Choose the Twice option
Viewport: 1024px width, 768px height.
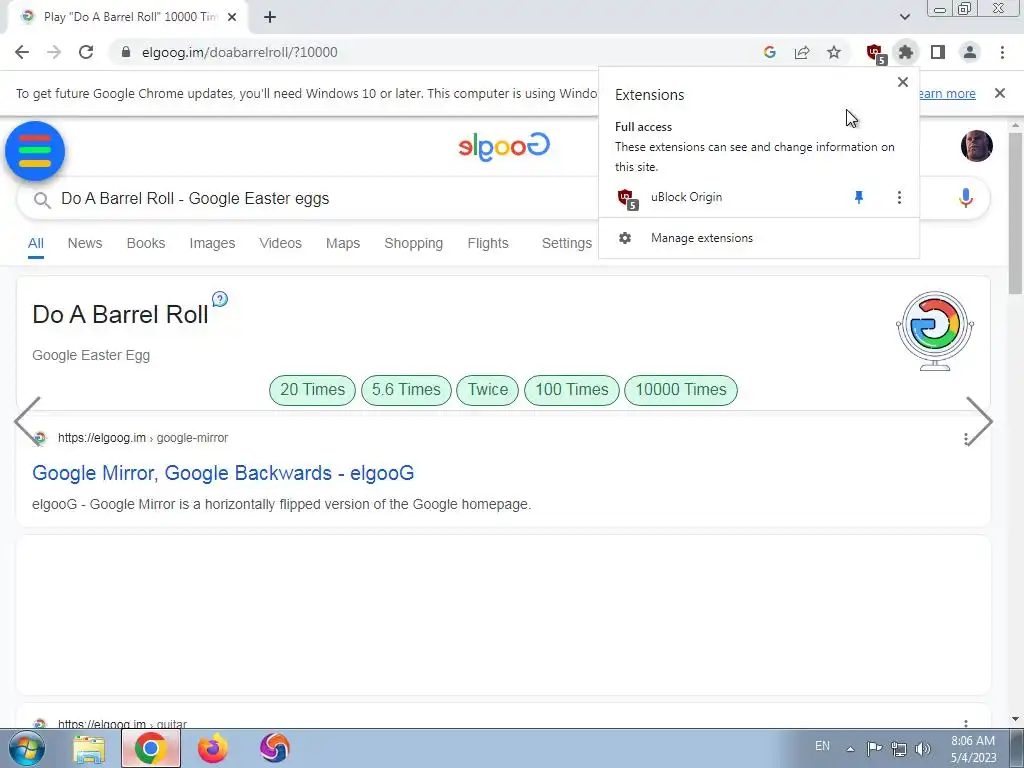coord(488,390)
